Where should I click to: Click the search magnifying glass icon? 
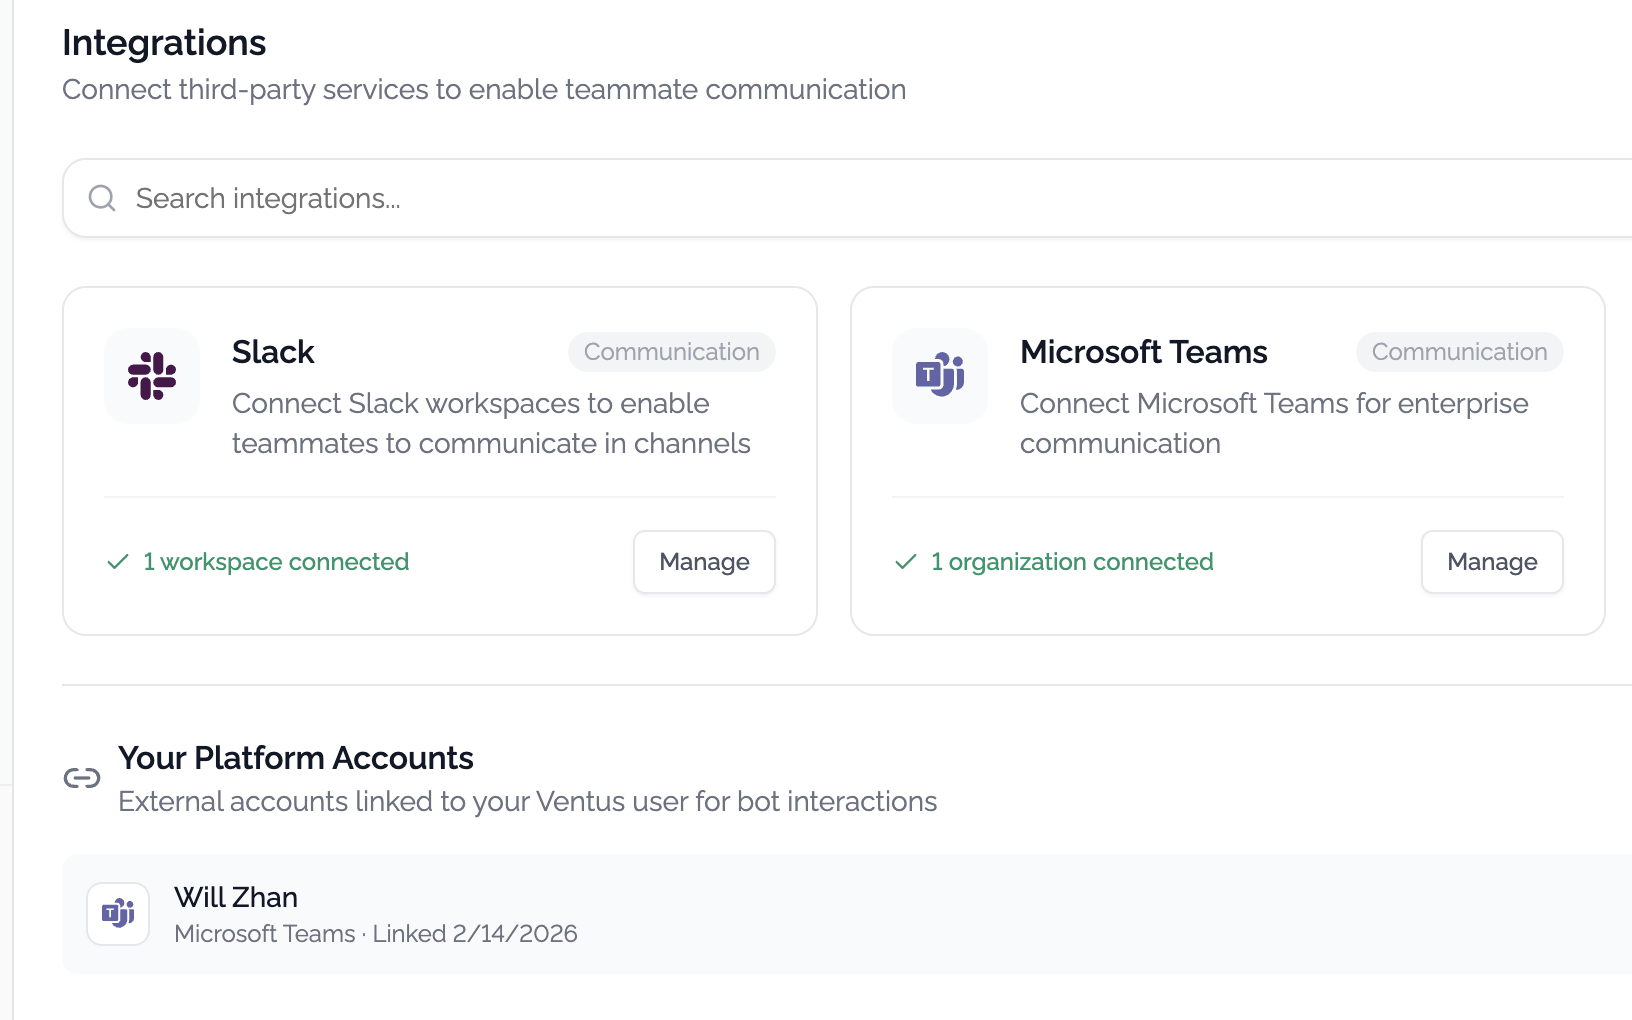[x=101, y=197]
